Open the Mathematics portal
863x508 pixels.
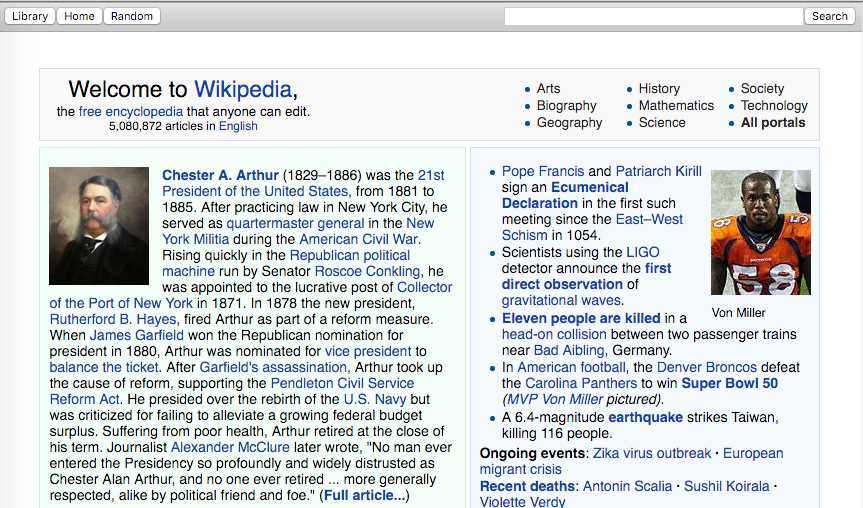coord(676,106)
